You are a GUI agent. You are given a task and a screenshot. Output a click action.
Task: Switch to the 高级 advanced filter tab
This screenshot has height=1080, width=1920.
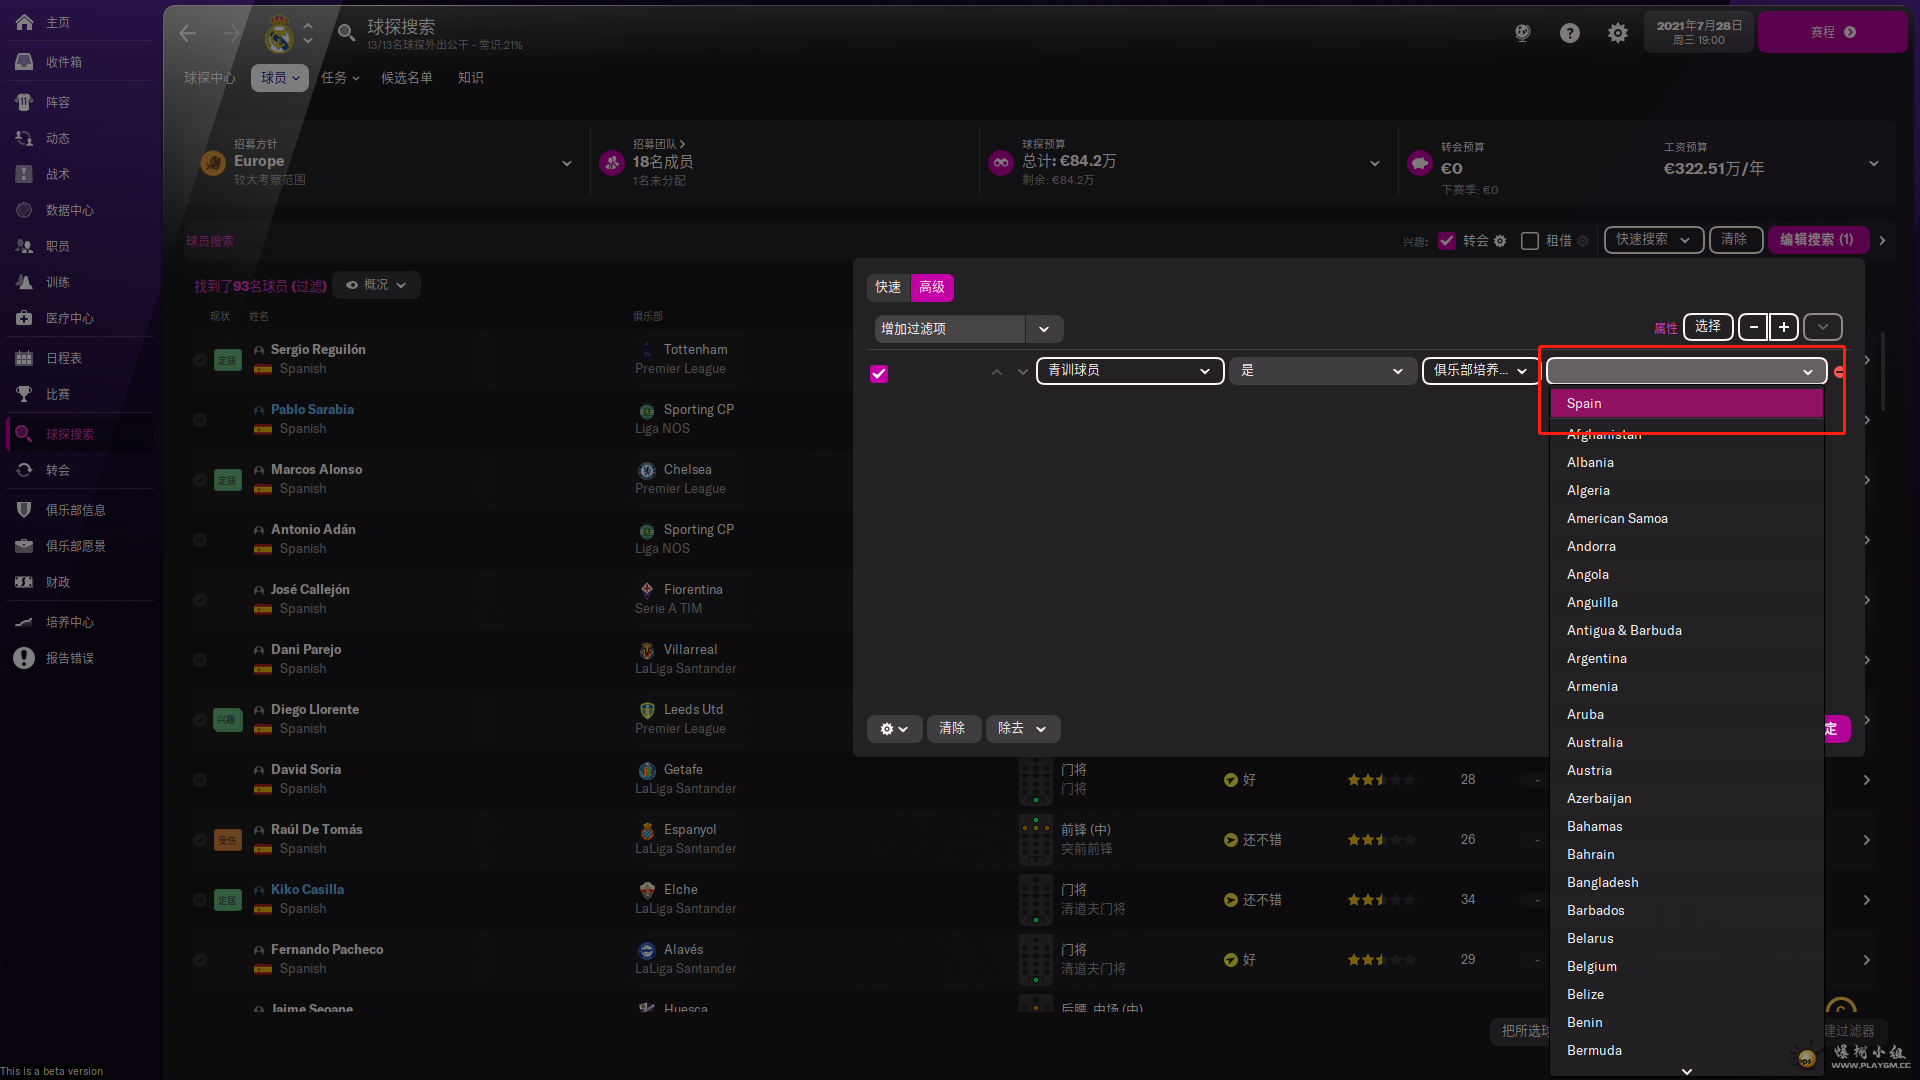click(x=932, y=288)
